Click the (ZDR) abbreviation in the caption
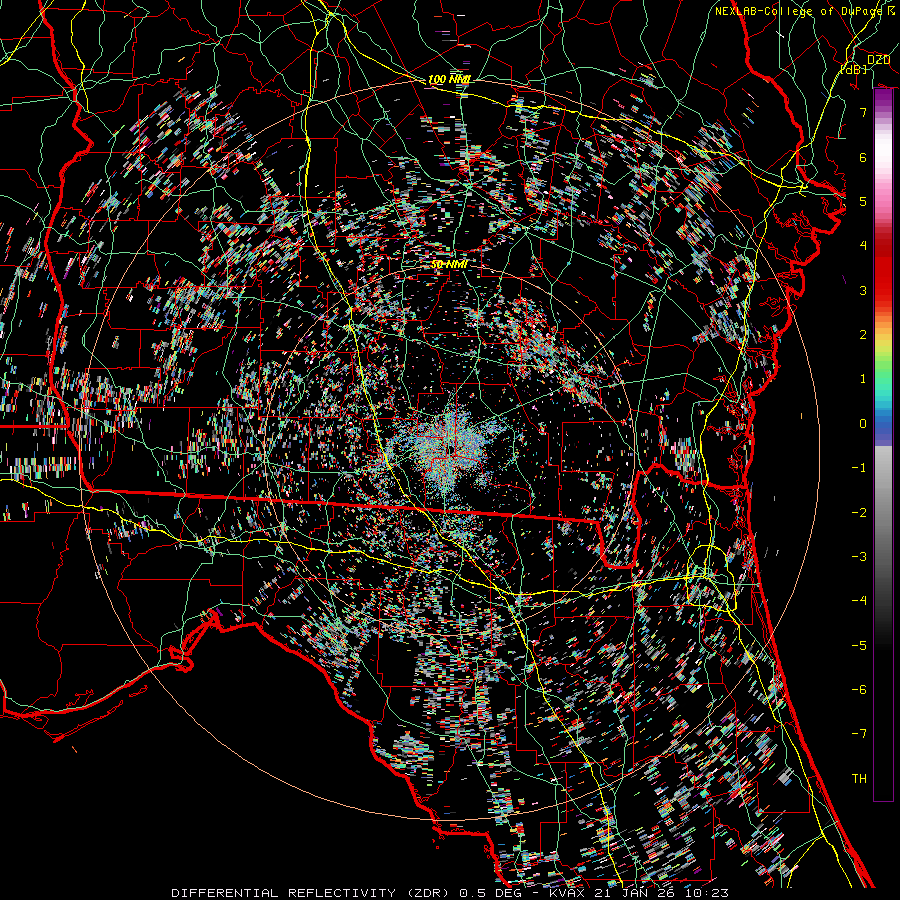Screen dimensions: 900x900 (x=428, y=893)
